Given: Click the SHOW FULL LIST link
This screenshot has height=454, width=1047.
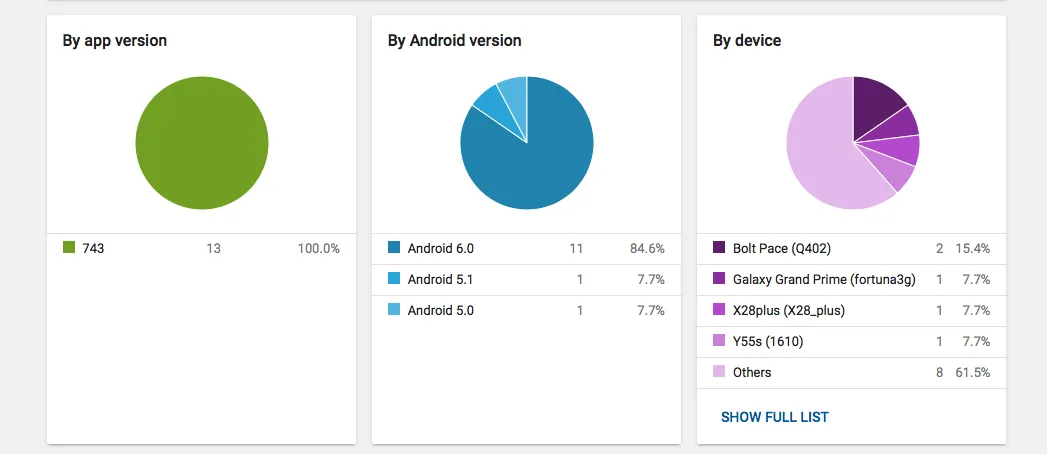Looking at the screenshot, I should tap(774, 417).
